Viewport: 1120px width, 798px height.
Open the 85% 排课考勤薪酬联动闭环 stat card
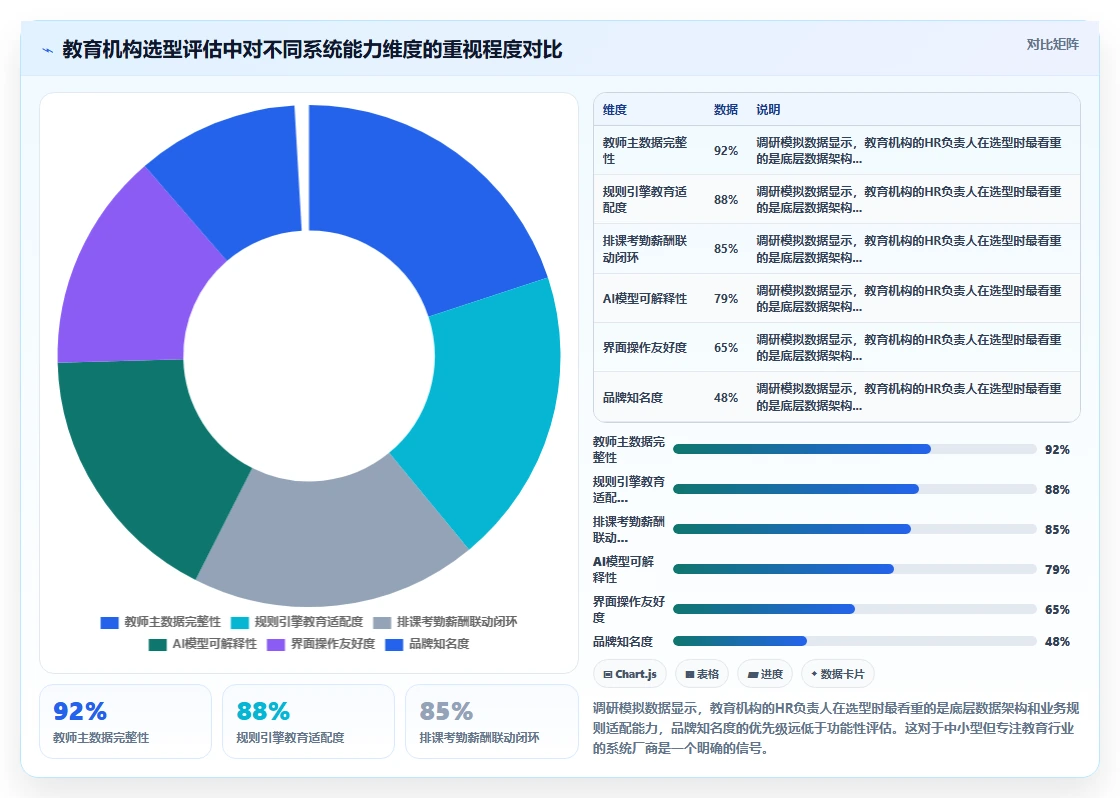click(491, 722)
